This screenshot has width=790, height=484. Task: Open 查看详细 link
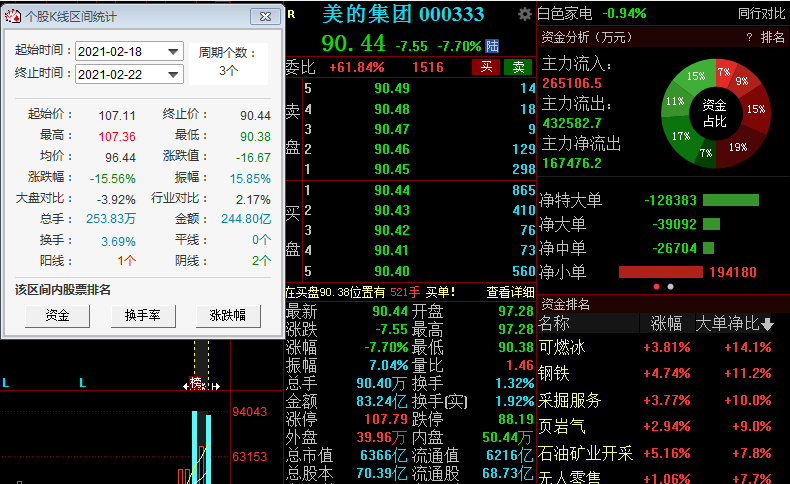510,292
